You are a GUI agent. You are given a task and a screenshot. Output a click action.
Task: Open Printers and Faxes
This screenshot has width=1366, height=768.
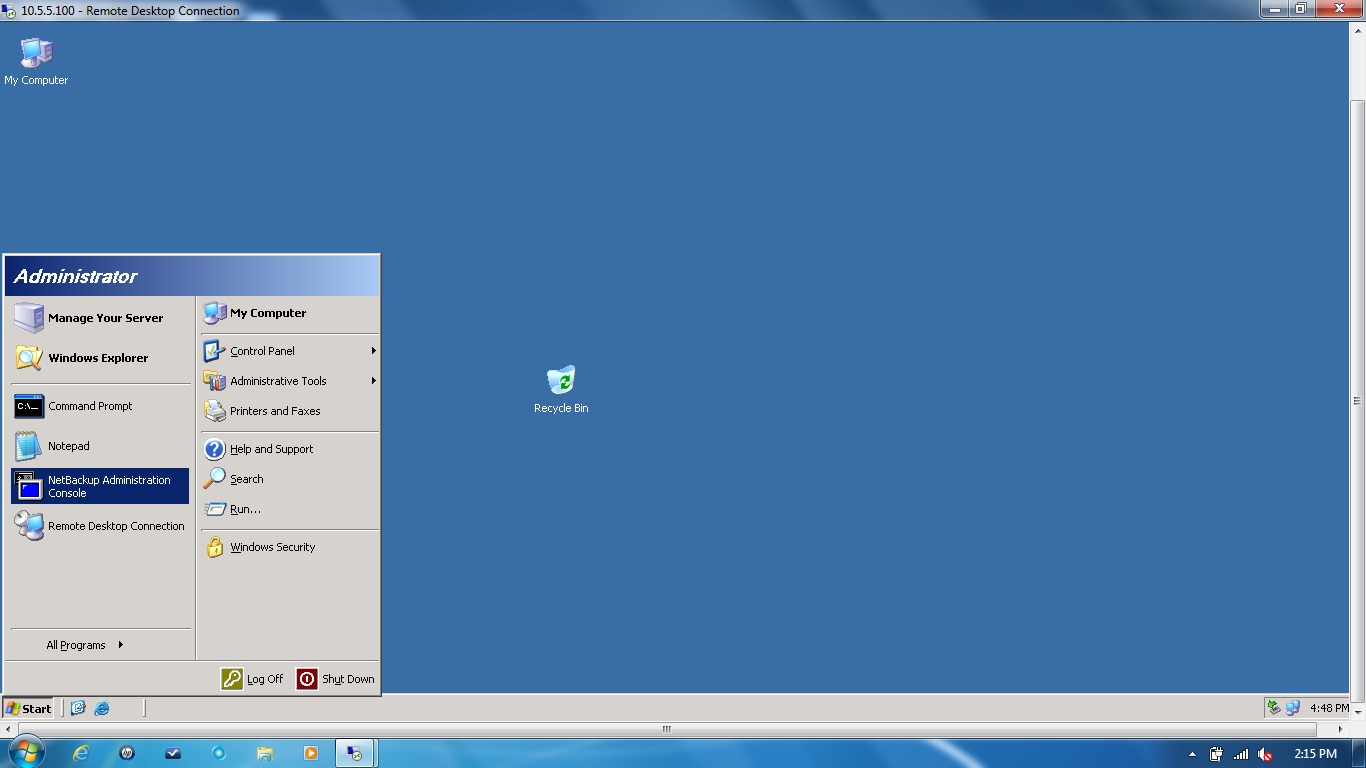click(x=289, y=411)
